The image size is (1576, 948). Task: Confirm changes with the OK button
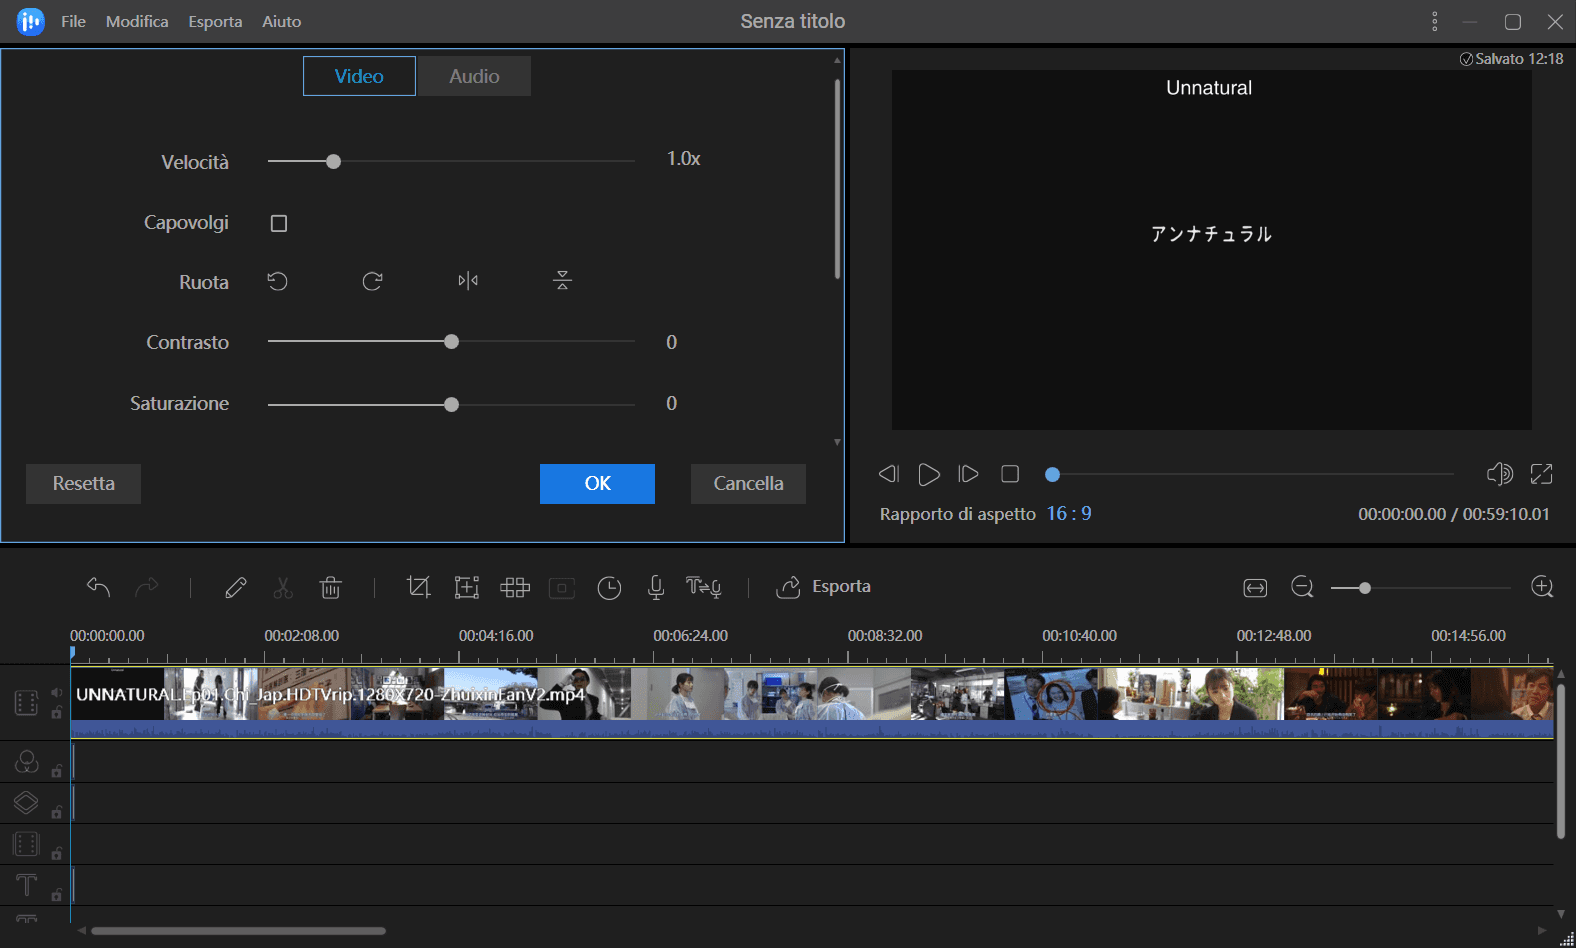tap(597, 484)
